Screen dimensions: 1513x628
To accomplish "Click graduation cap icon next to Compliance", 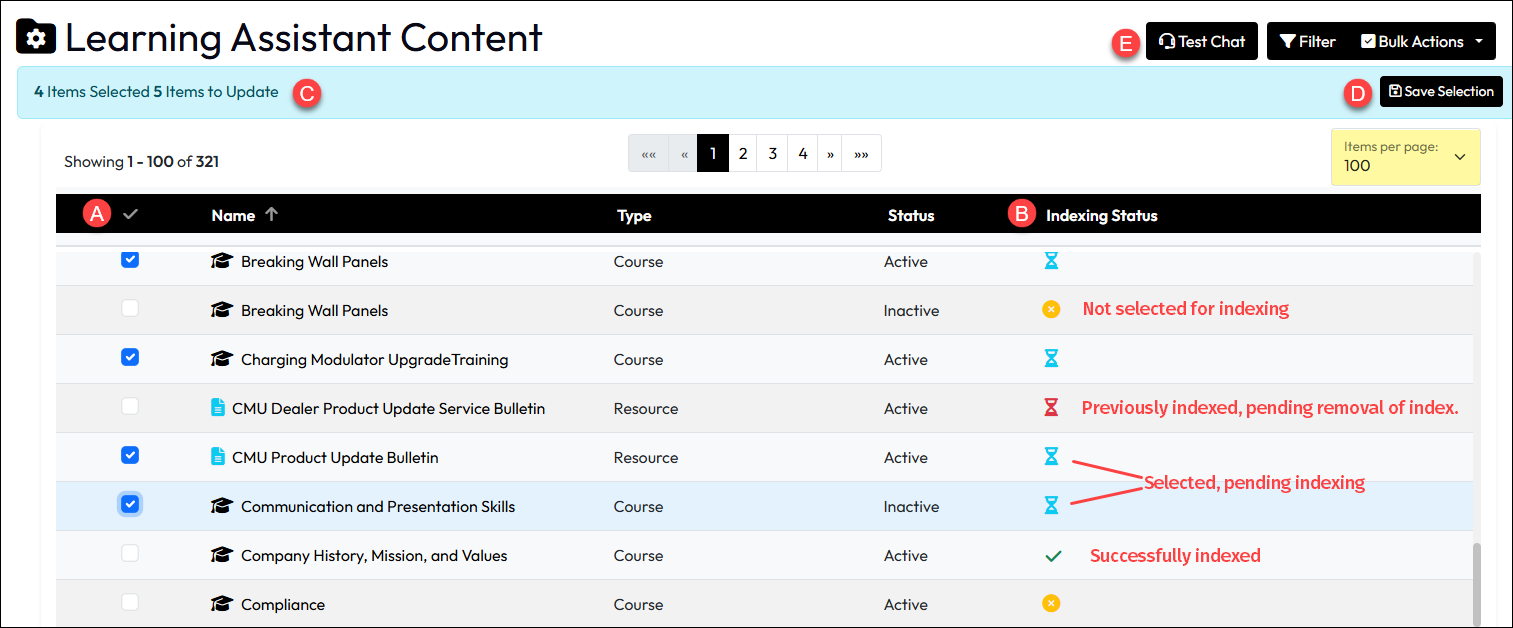I will [221, 604].
